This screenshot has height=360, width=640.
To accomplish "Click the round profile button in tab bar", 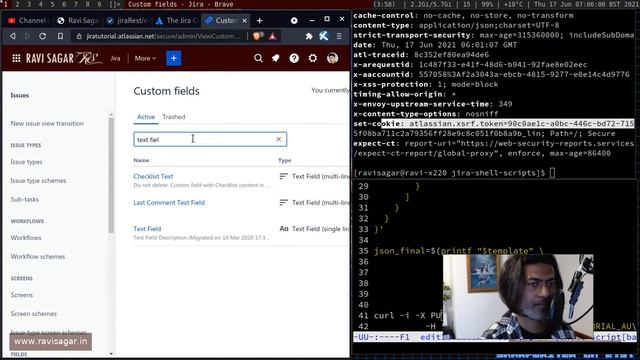I will (x=294, y=20).
